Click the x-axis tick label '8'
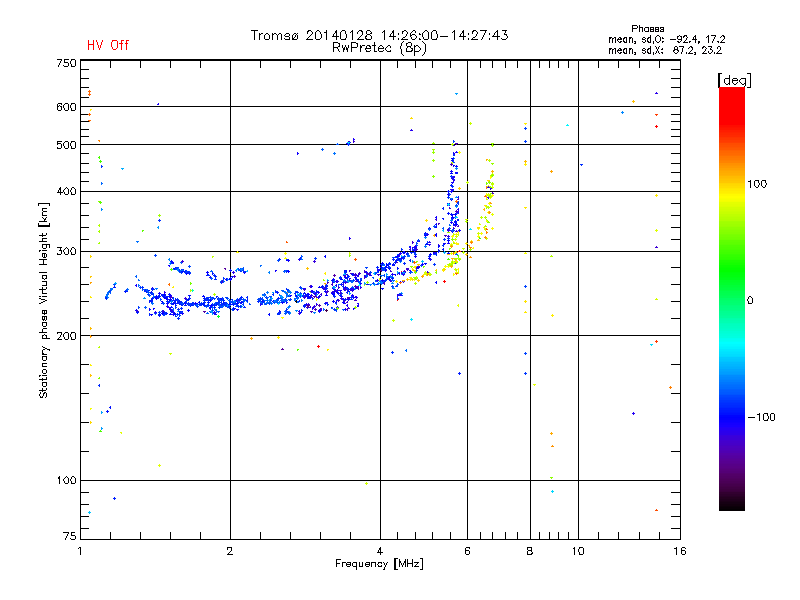Screen dimensions: 800x600 tap(530, 551)
